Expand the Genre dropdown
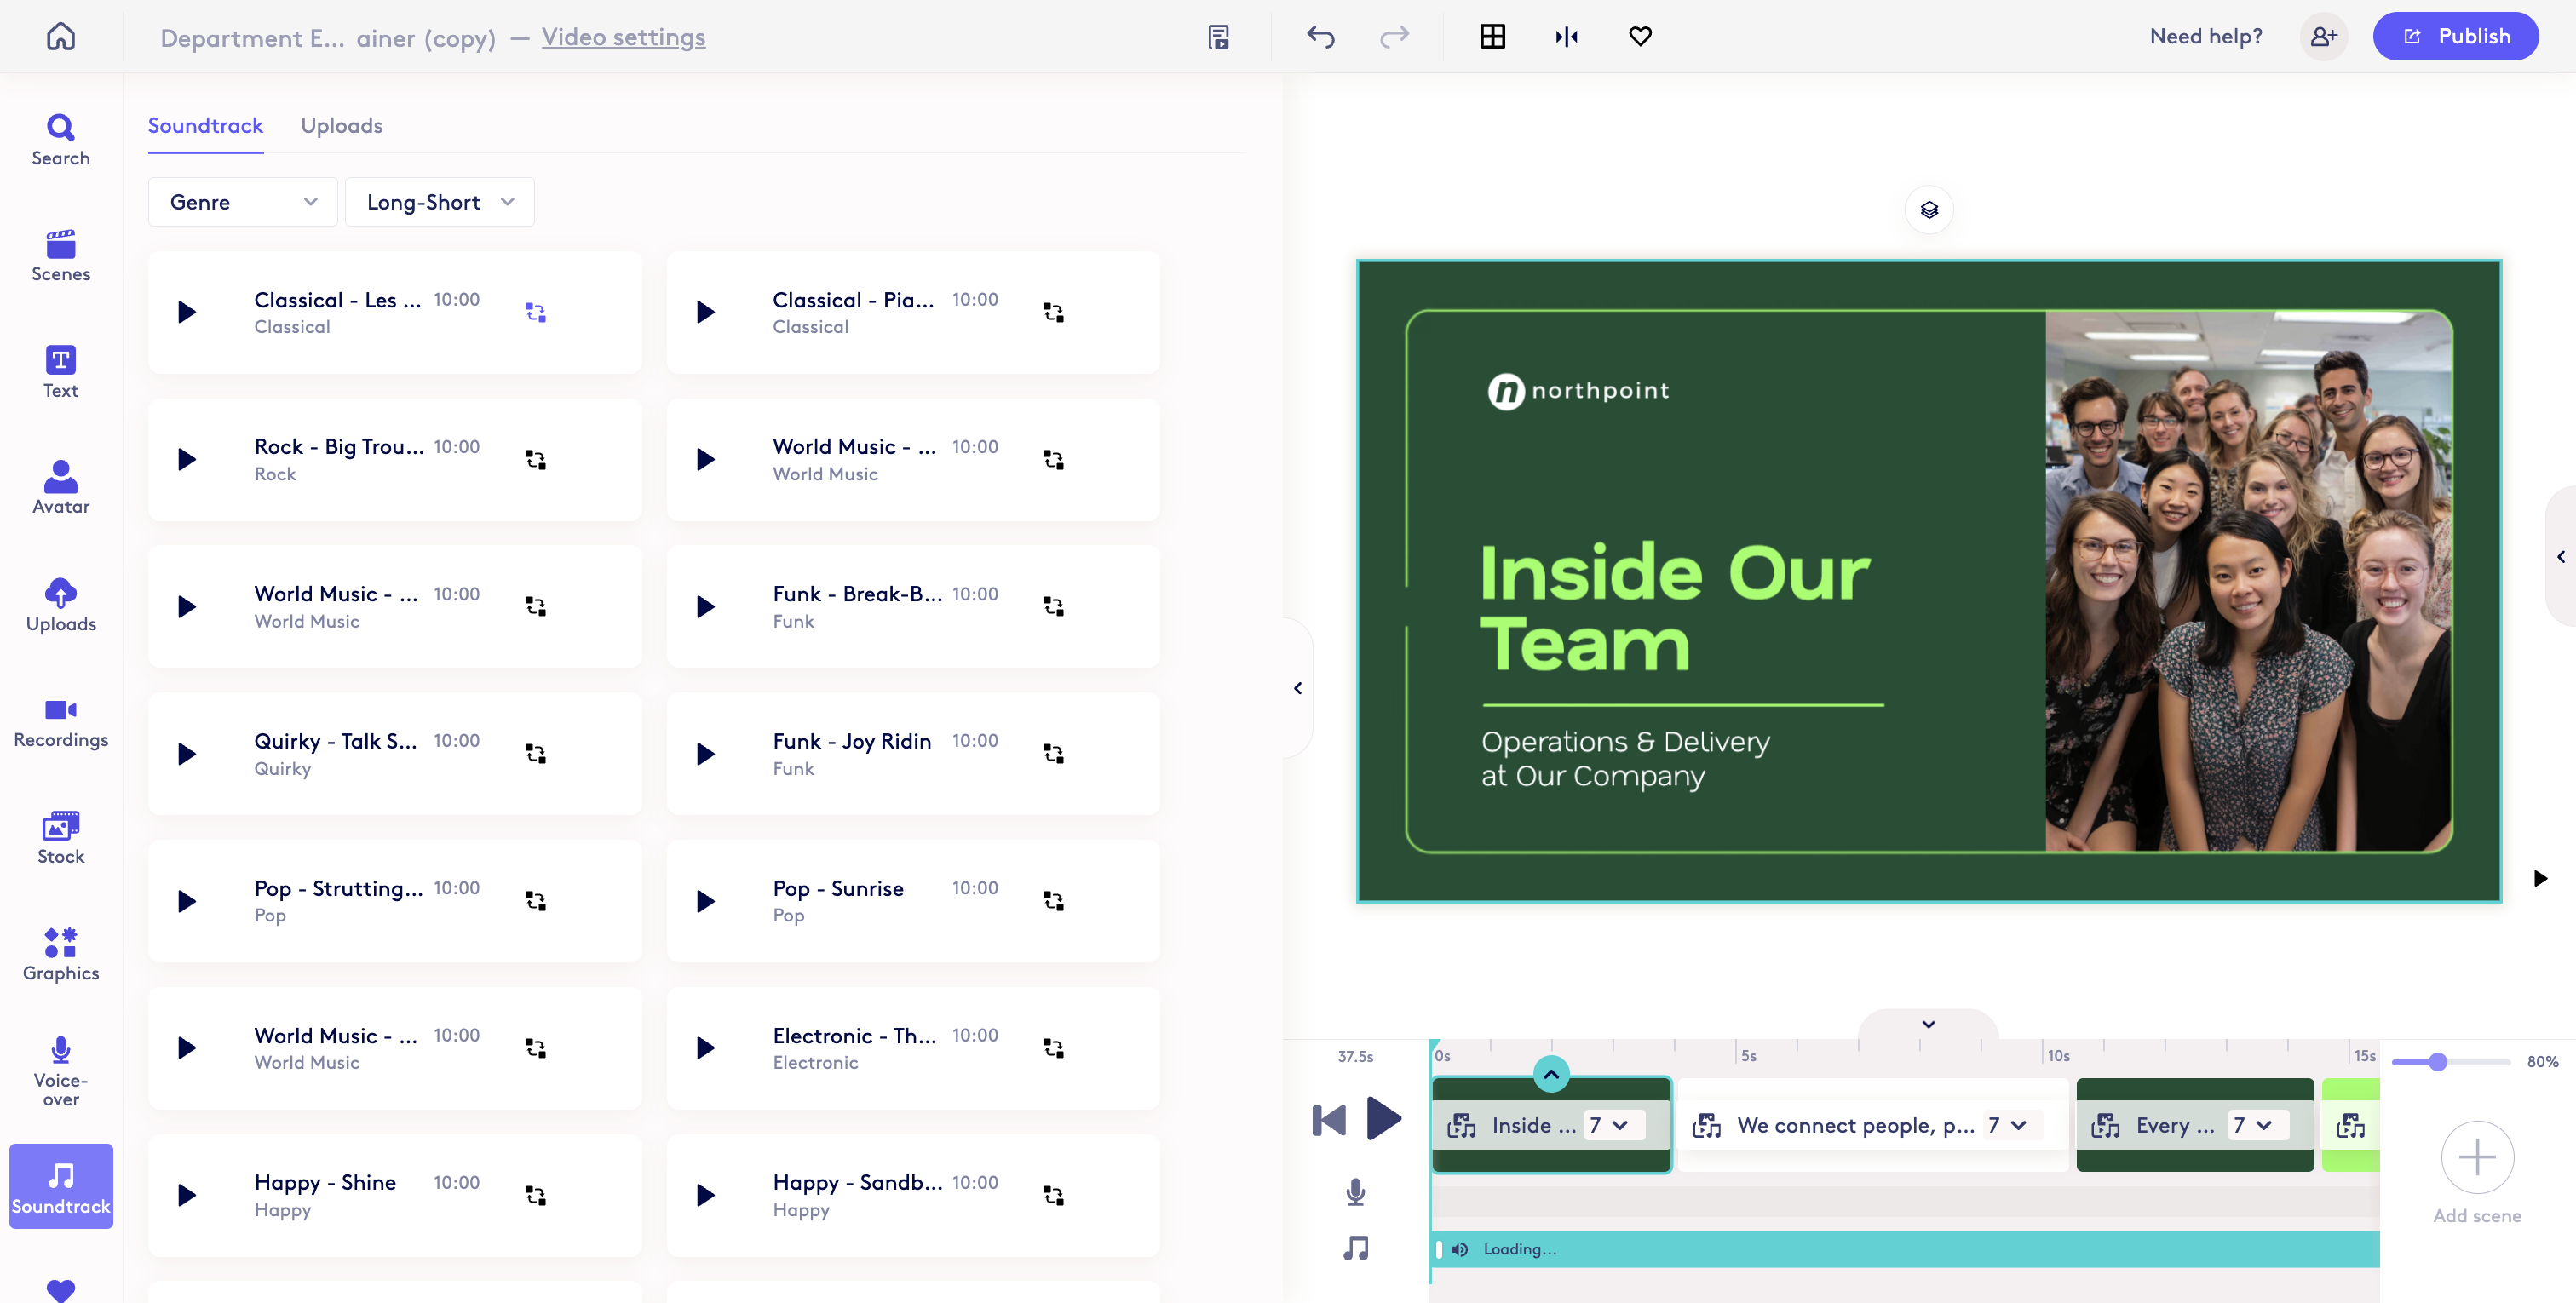This screenshot has width=2576, height=1303. (x=242, y=202)
